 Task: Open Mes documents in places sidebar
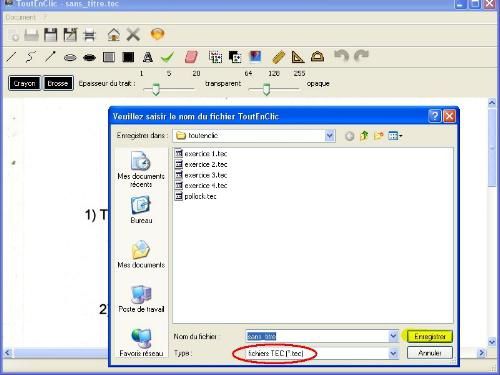click(141, 254)
